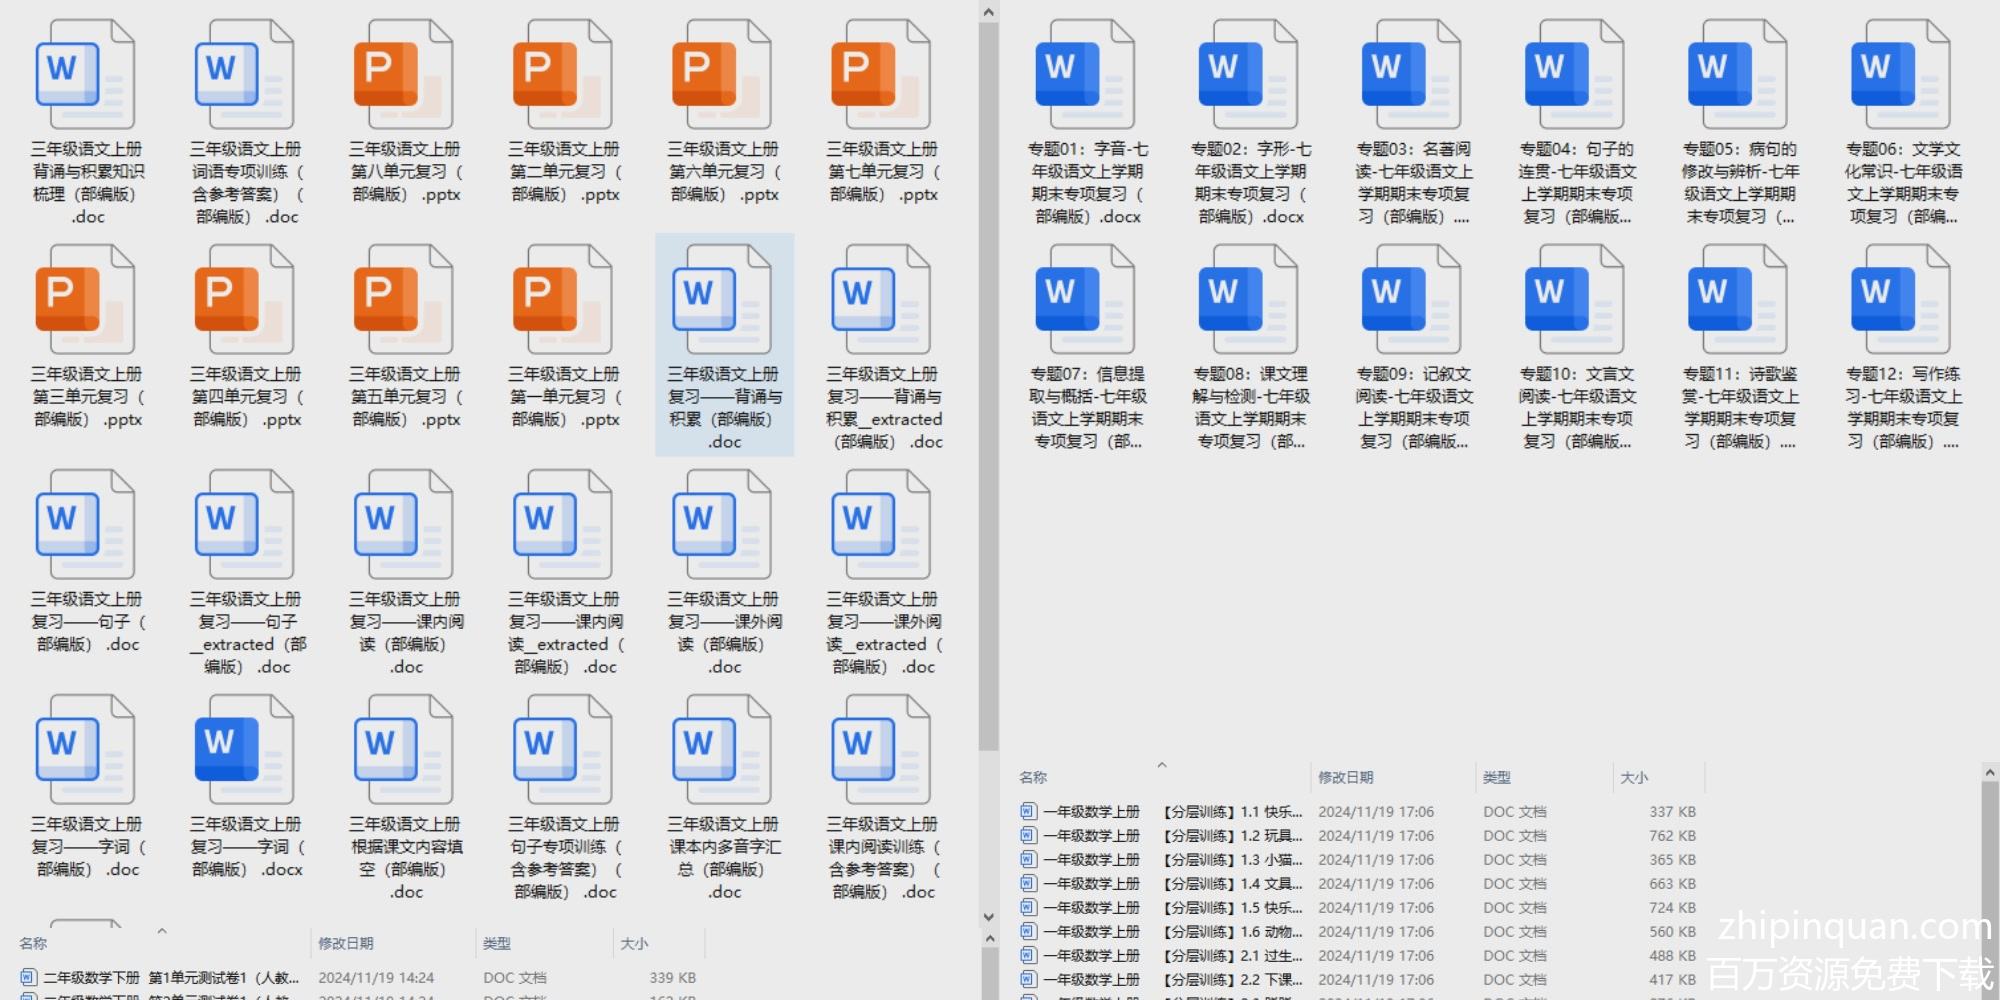Select 二年级数学下册 第1单元测试卷1 row

point(170,978)
